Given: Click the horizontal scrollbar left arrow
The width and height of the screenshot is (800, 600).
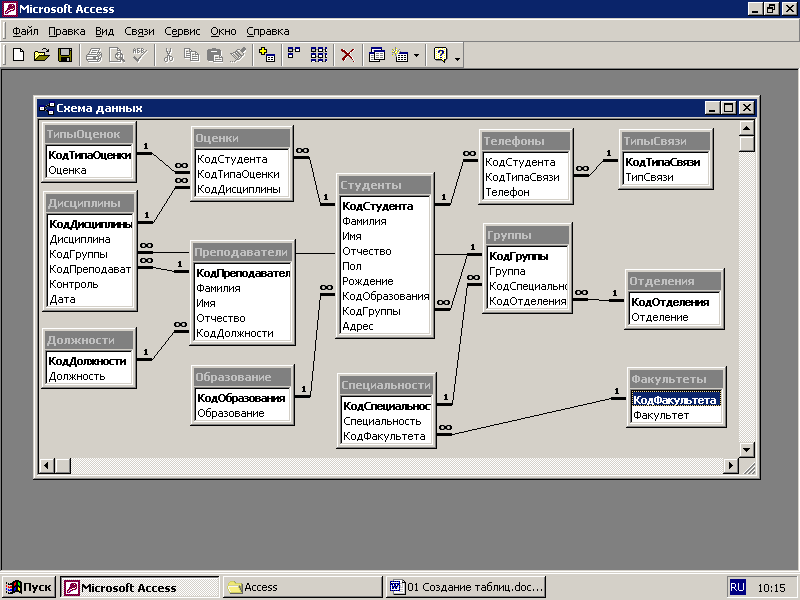Looking at the screenshot, I should click(x=47, y=465).
